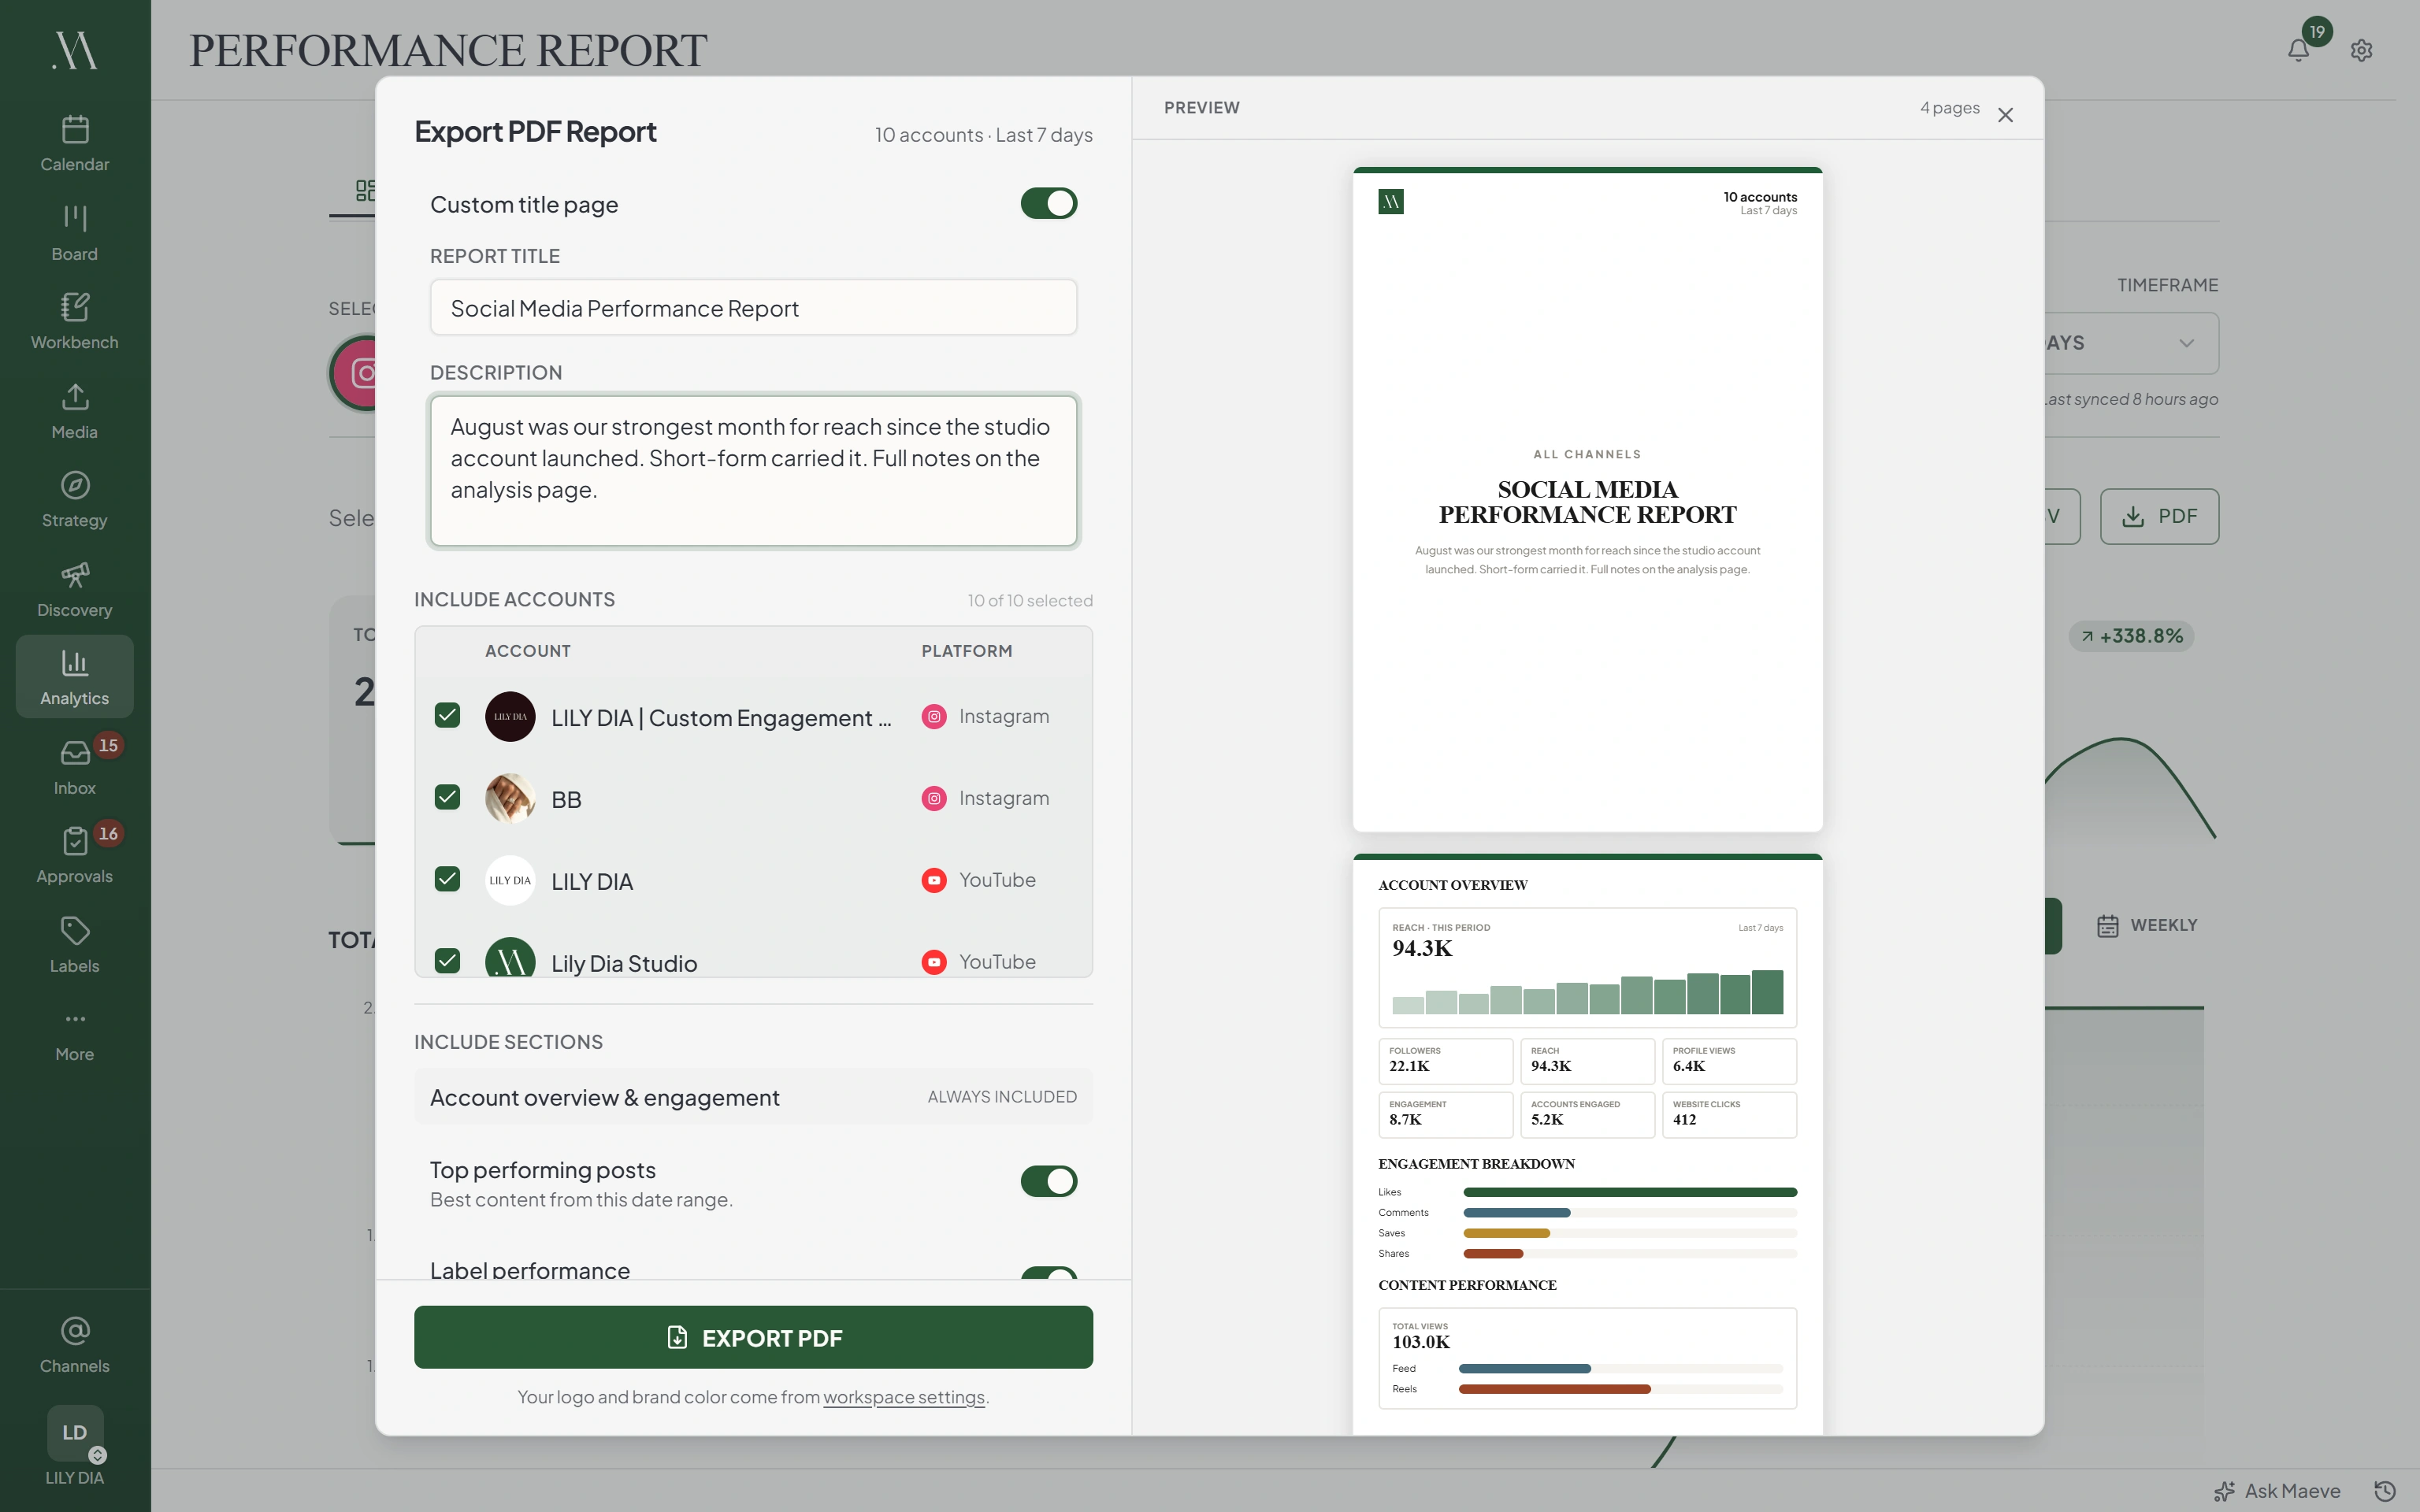Viewport: 2420px width, 1512px height.
Task: Click the 'Last synced 8 hours ago' text
Action: [x=2131, y=399]
